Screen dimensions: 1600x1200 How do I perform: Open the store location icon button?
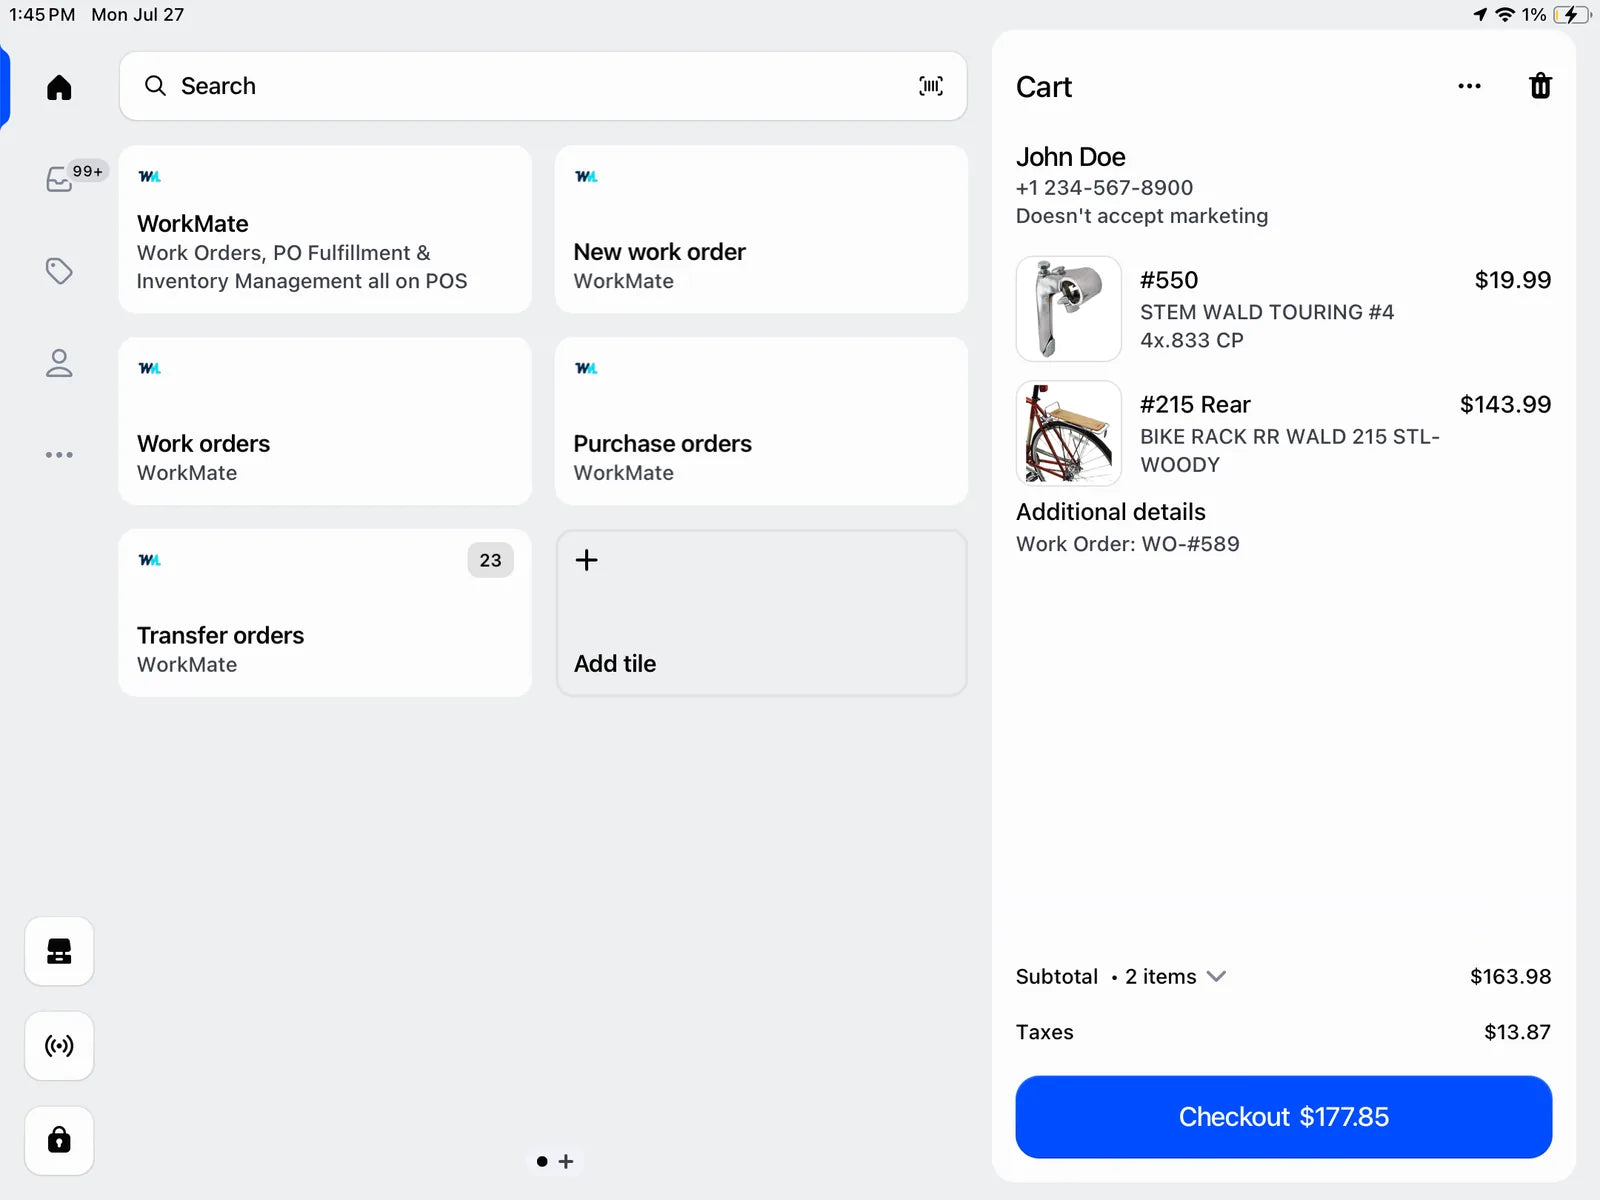[x=59, y=951]
